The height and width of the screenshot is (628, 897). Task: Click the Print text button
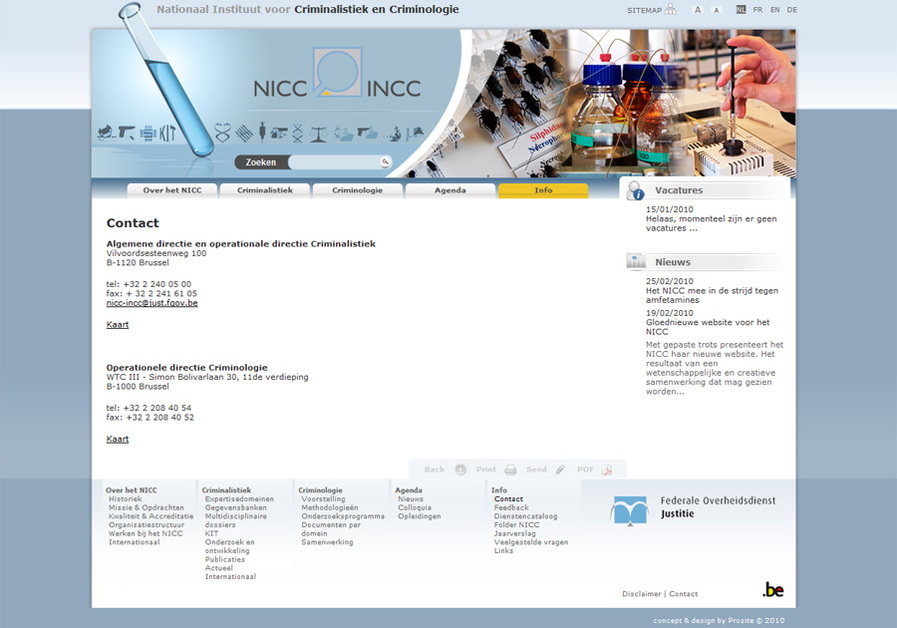pos(486,470)
